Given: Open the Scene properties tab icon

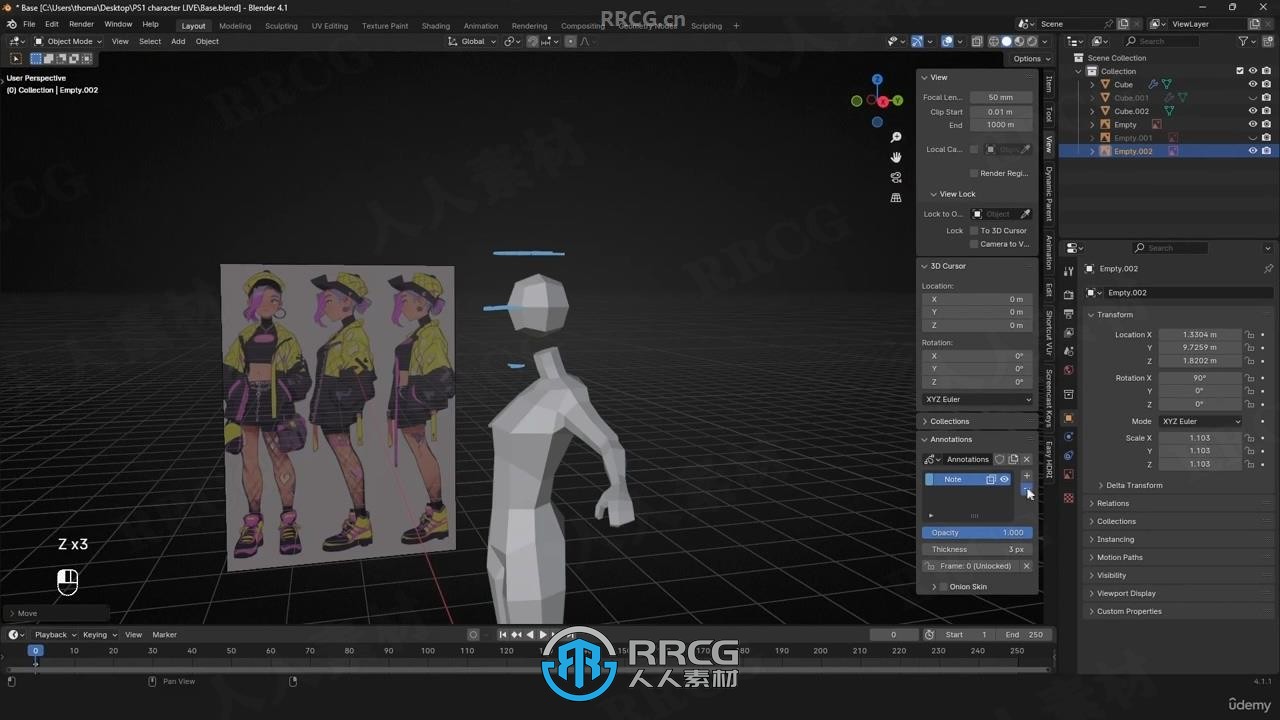Looking at the screenshot, I should 1068,351.
